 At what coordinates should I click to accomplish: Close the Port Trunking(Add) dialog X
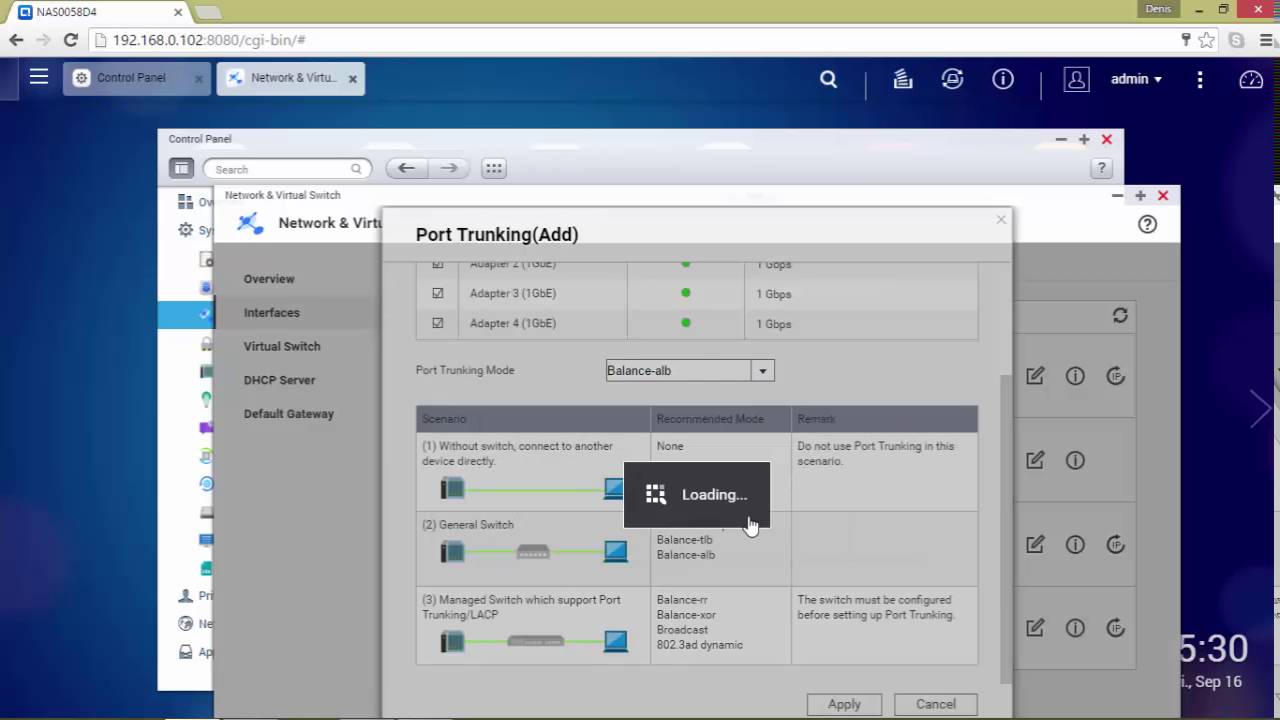(x=1001, y=219)
